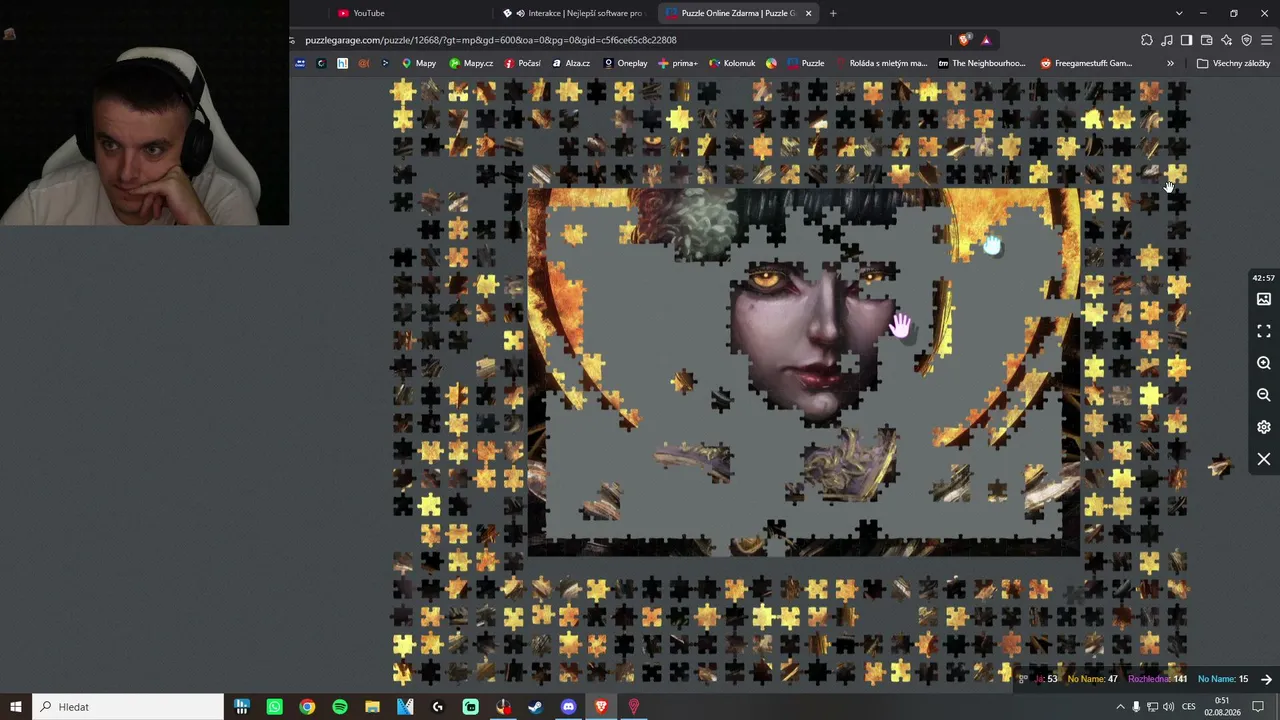1280x720 pixels.
Task: Open File Explorer from the taskbar
Action: tap(372, 707)
